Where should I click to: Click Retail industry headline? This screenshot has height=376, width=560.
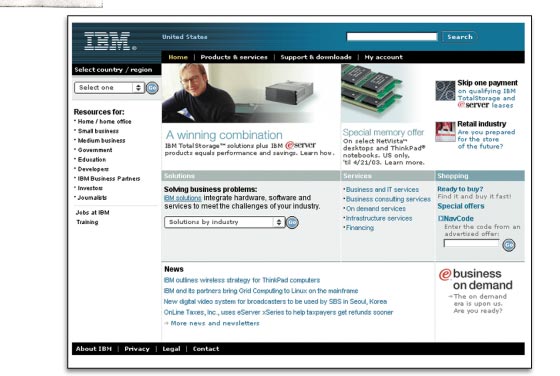(x=482, y=124)
